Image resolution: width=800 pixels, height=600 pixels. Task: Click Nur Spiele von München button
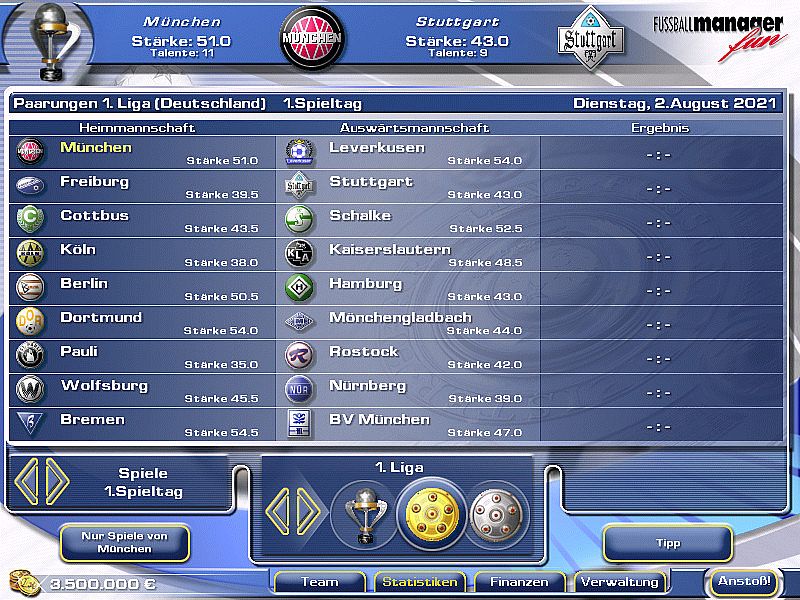coord(125,543)
